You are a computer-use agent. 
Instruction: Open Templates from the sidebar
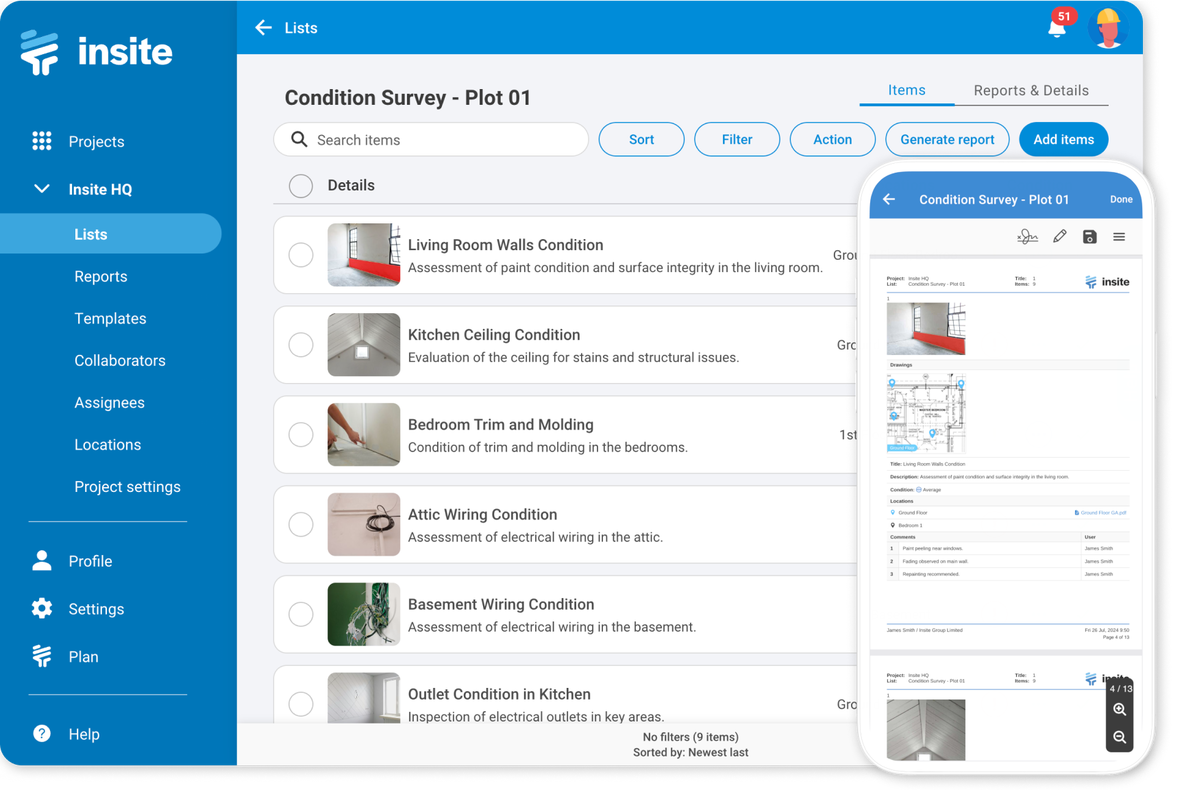[x=110, y=318]
